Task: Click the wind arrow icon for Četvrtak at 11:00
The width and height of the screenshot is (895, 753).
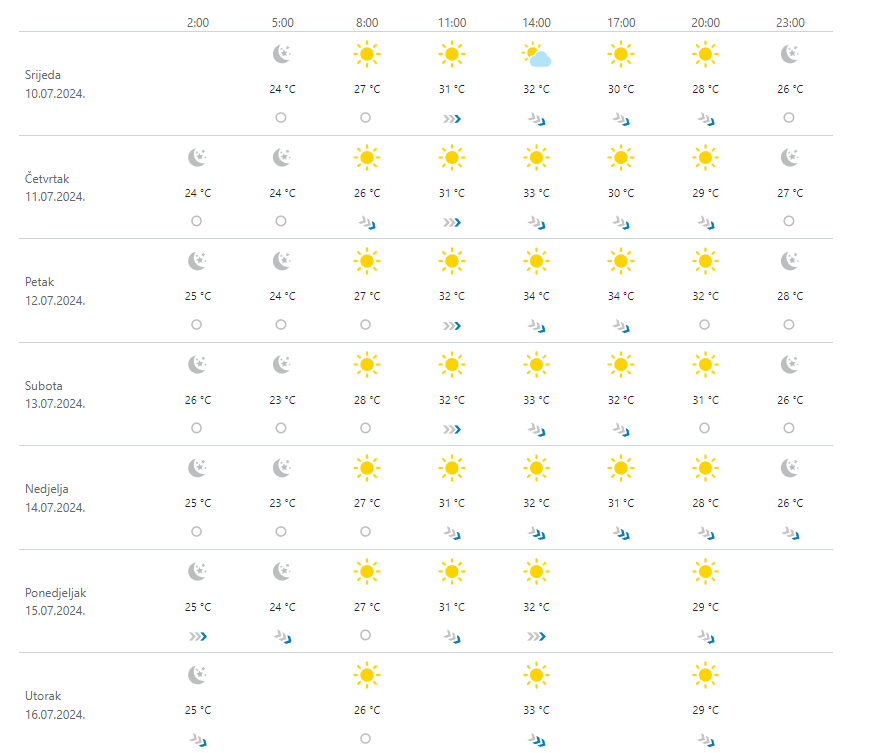Action: 452,222
